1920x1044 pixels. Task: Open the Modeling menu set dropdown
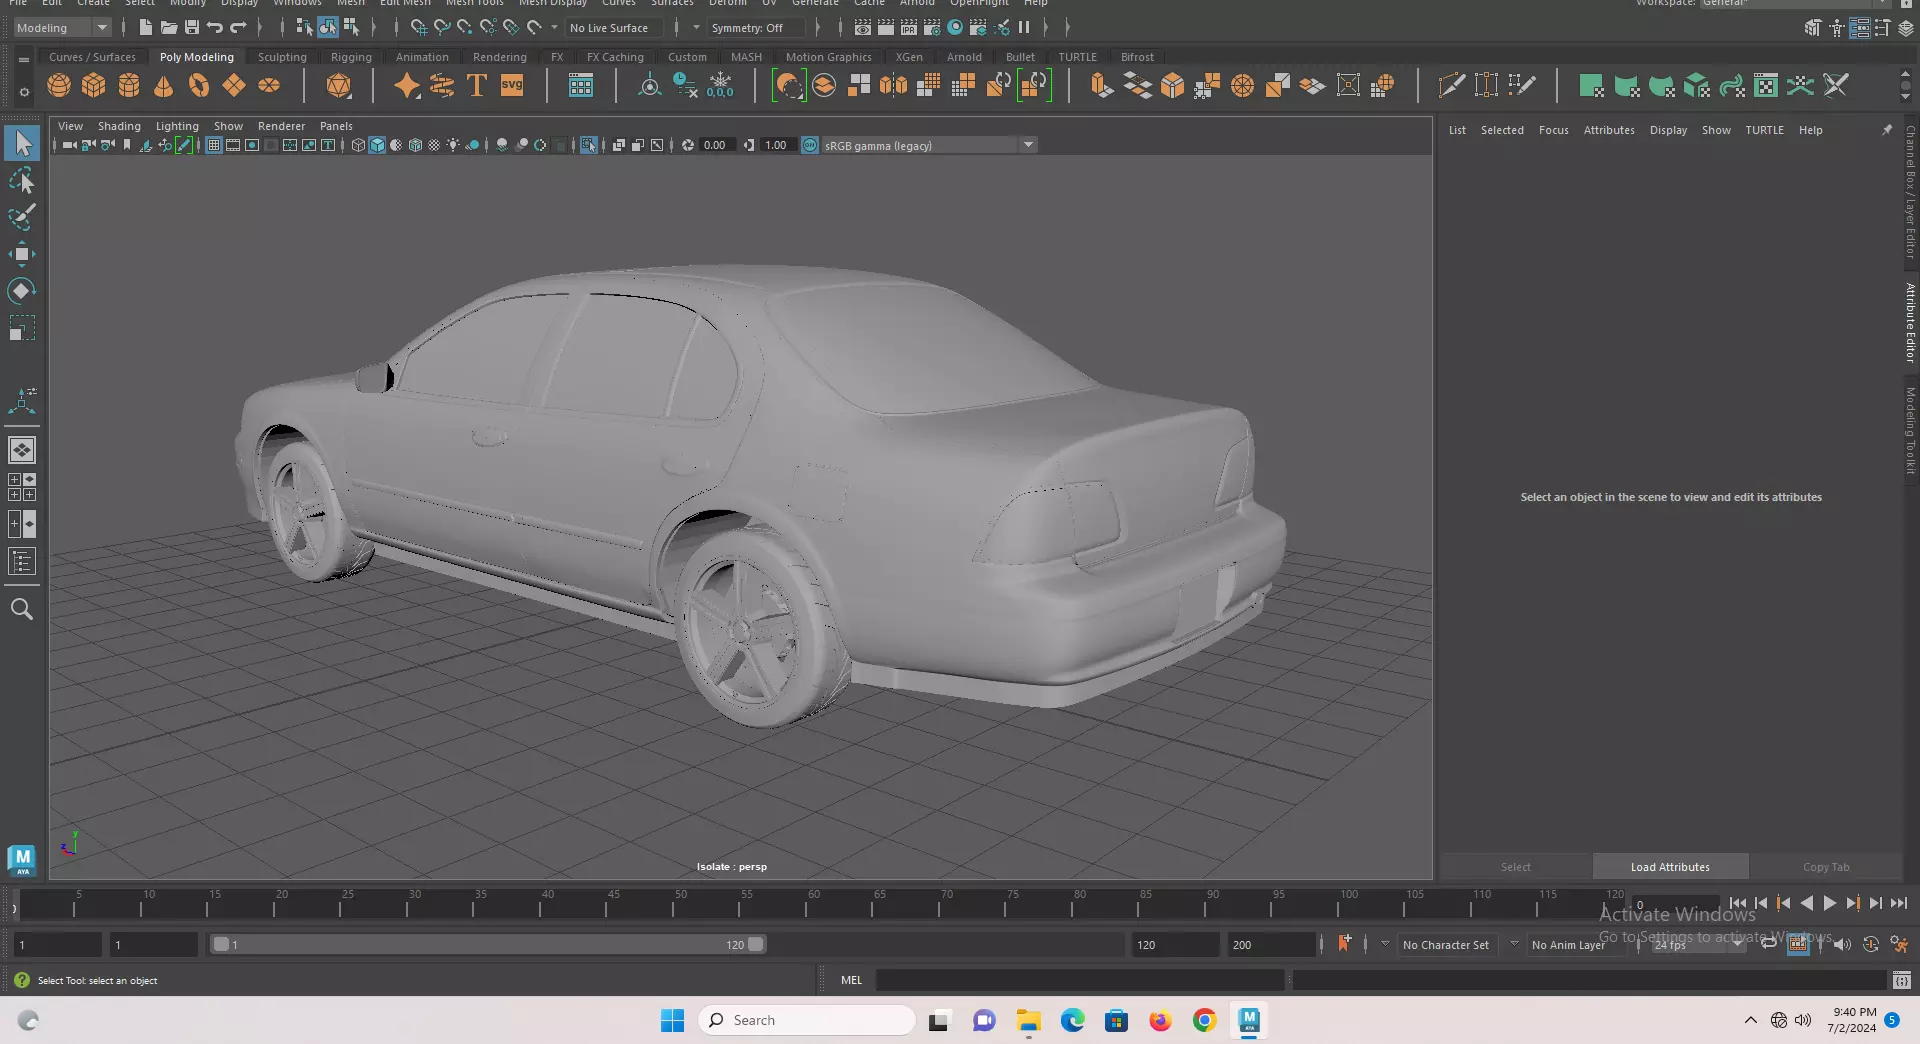pyautogui.click(x=61, y=28)
